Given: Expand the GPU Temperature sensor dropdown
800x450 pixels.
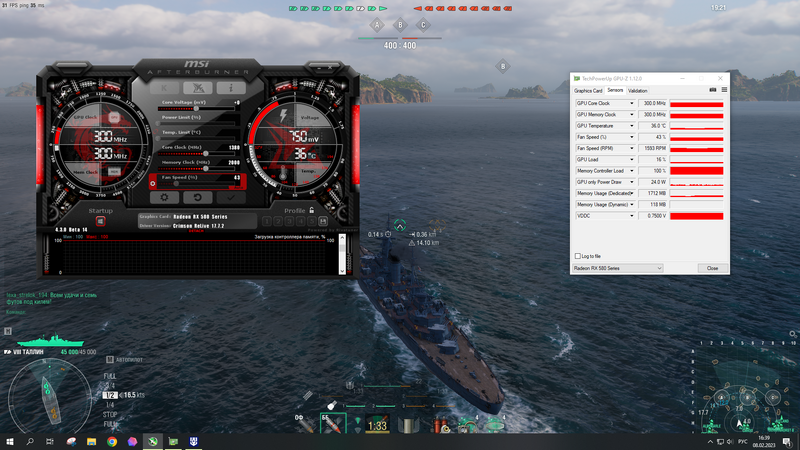Looking at the screenshot, I should 632,126.
